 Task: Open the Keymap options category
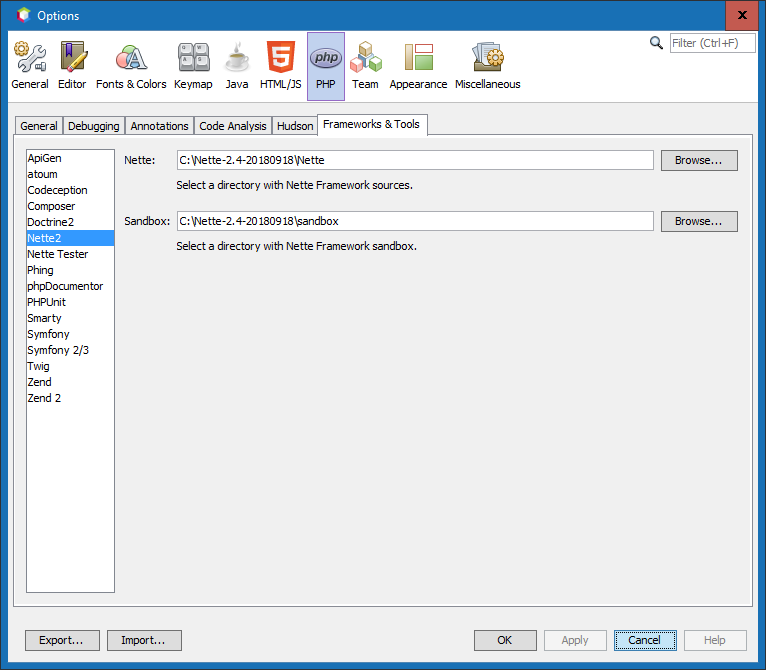pyautogui.click(x=193, y=66)
